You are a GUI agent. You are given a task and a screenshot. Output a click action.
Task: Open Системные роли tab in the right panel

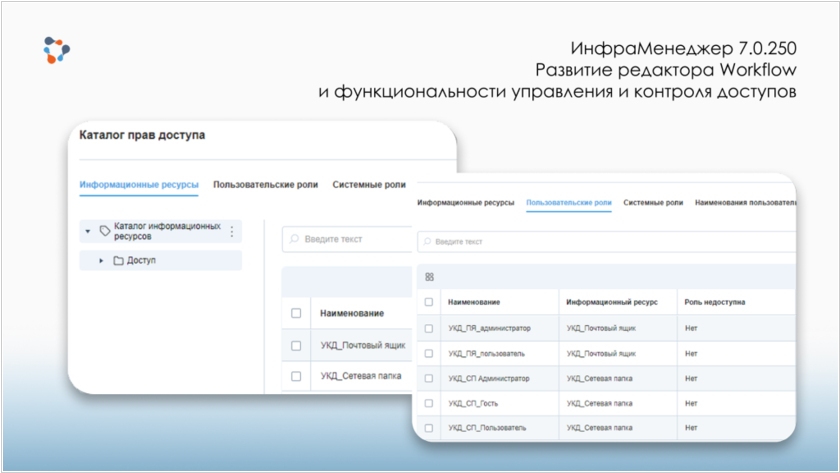click(653, 202)
